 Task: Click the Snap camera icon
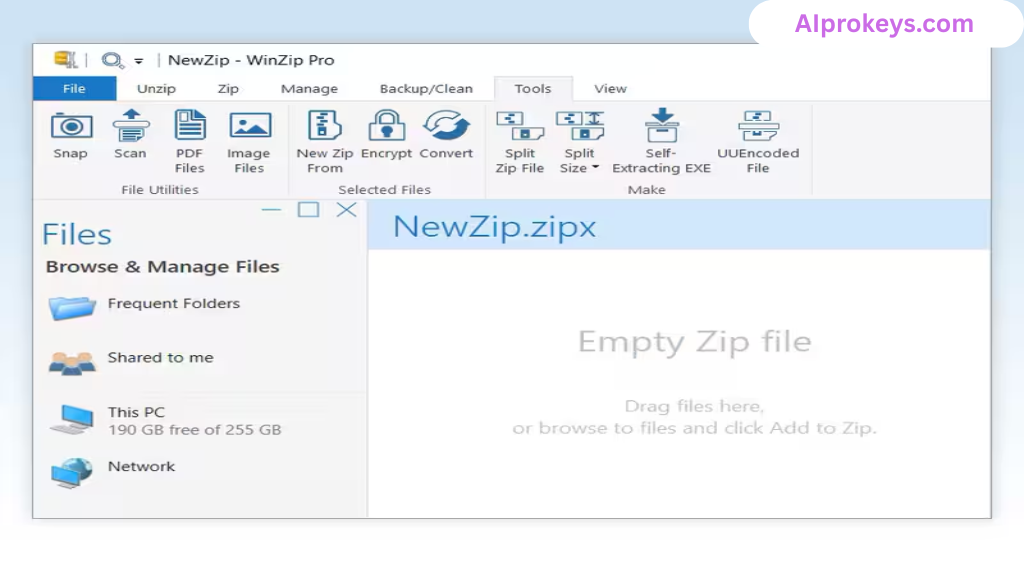71,126
